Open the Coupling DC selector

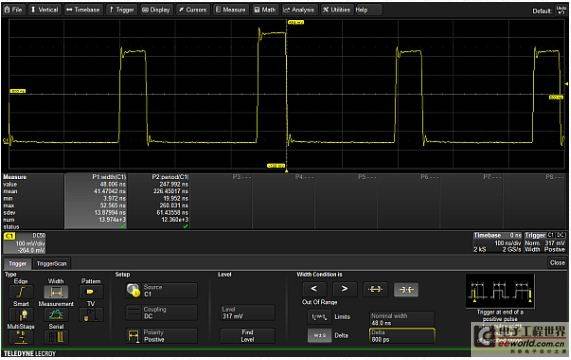162,313
